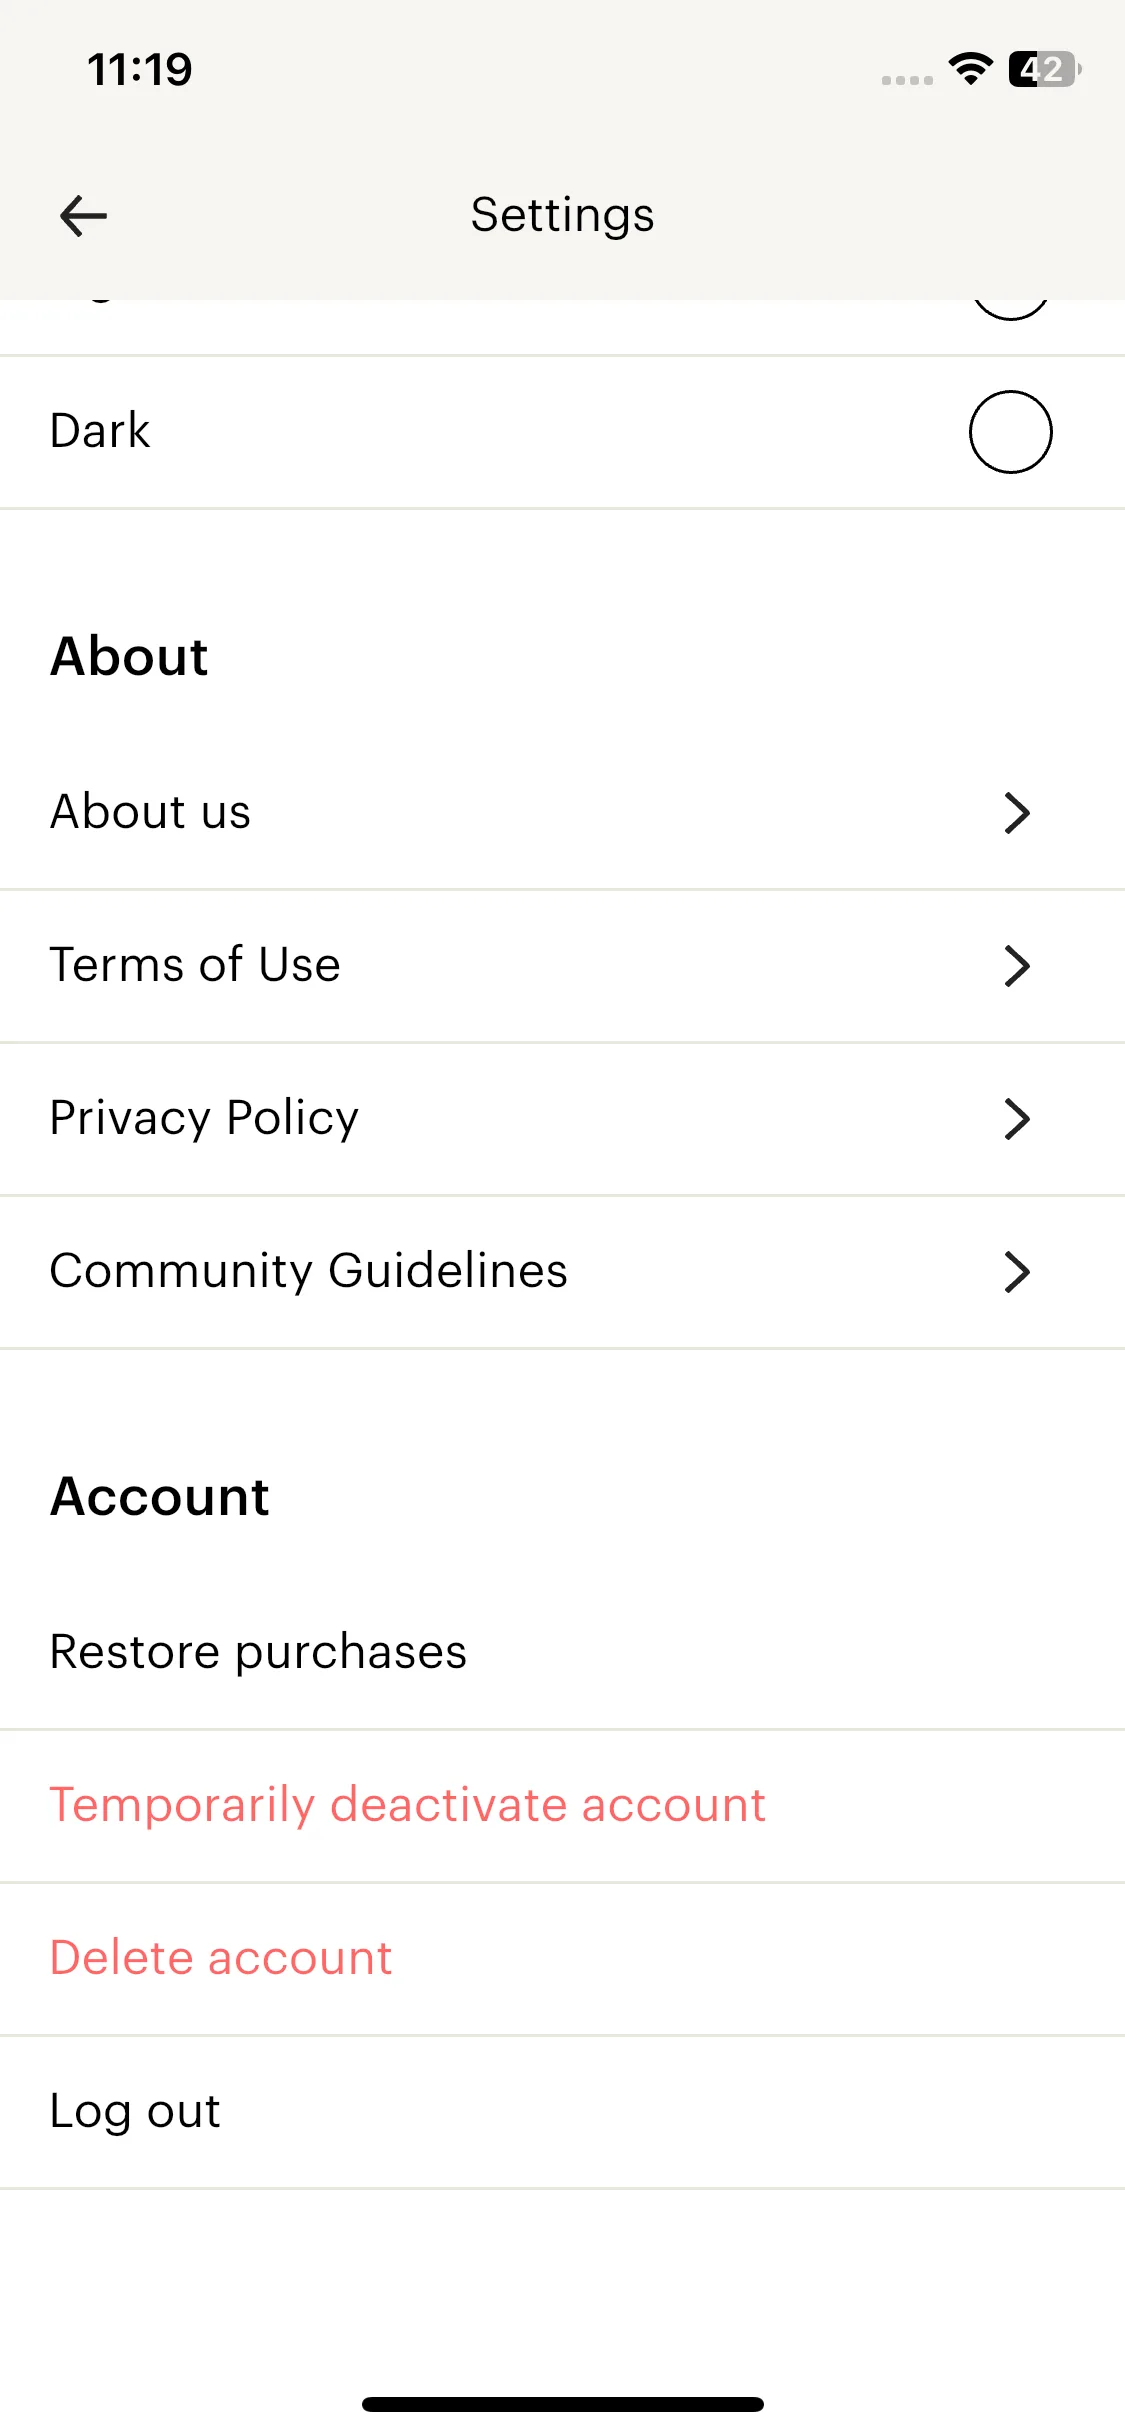The height and width of the screenshot is (2436, 1125).
Task: Tap the battery indicator icon
Action: tap(1044, 69)
